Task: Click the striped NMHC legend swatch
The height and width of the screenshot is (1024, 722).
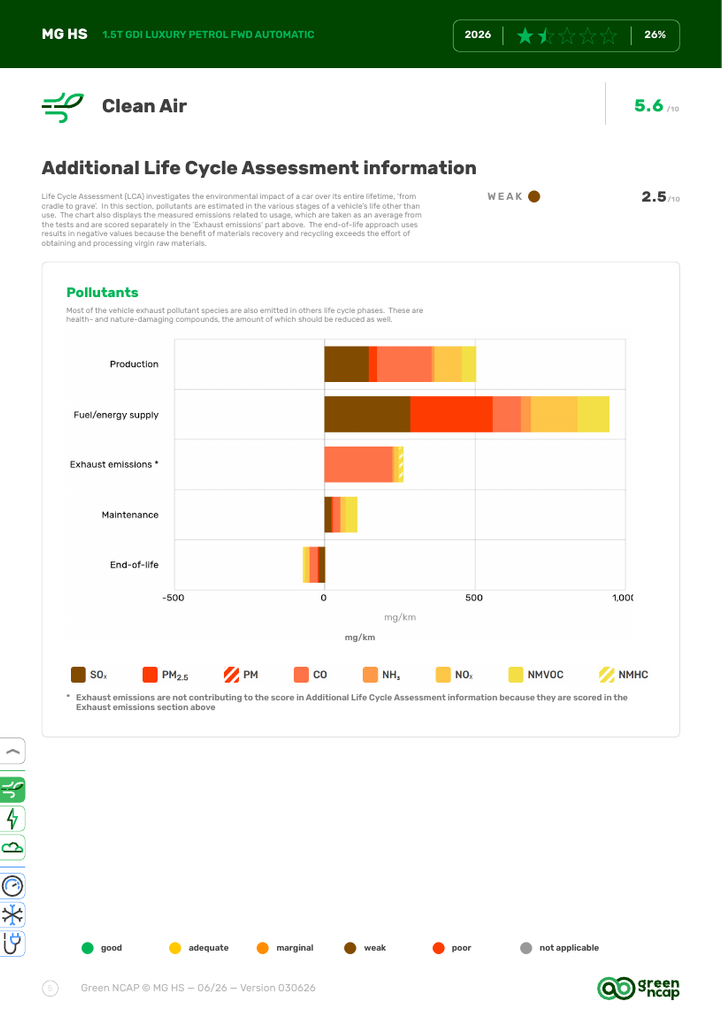Action: pyautogui.click(x=606, y=675)
